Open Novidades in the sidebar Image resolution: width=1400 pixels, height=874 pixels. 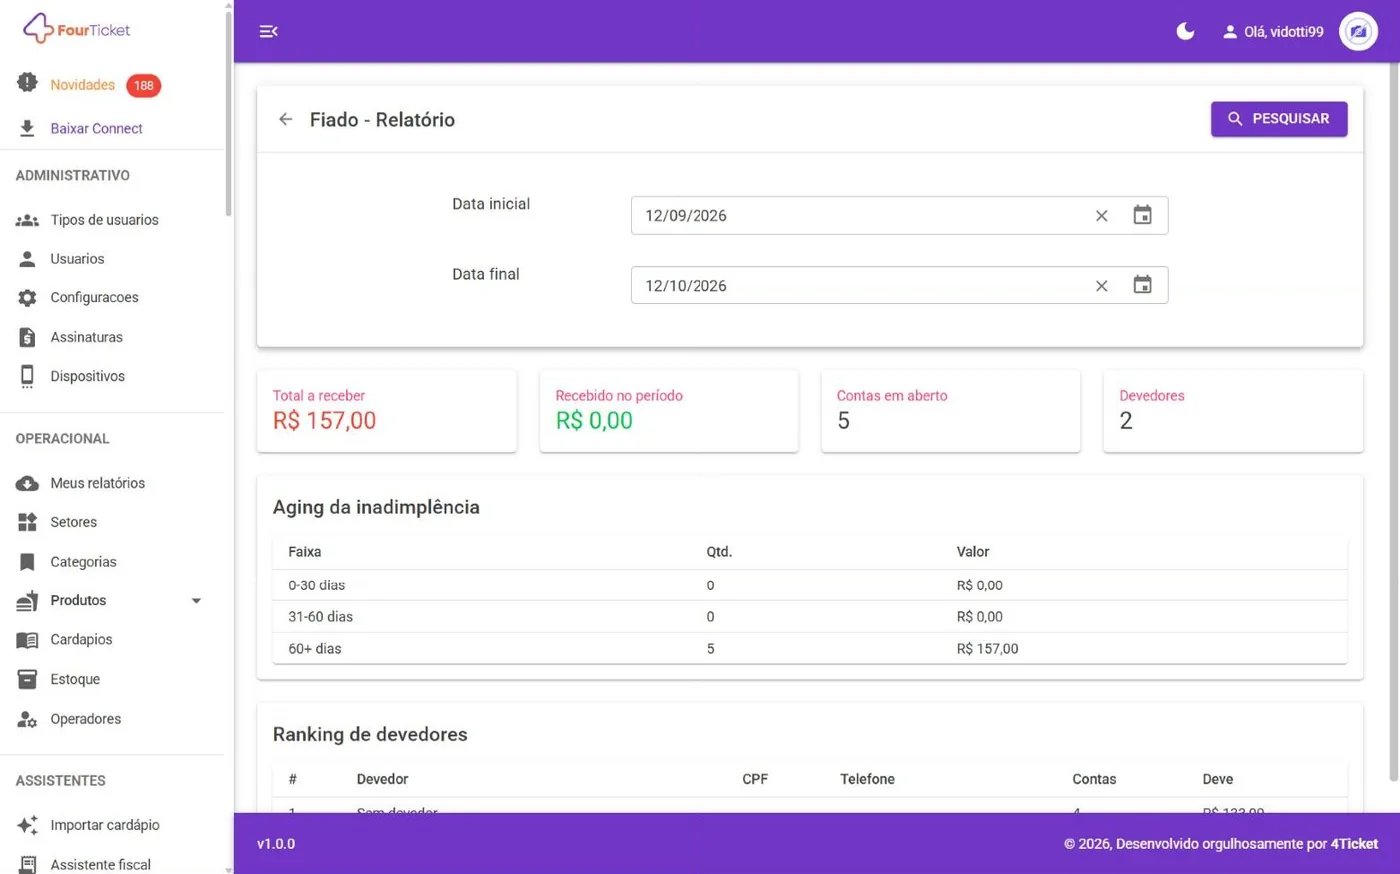pos(83,85)
